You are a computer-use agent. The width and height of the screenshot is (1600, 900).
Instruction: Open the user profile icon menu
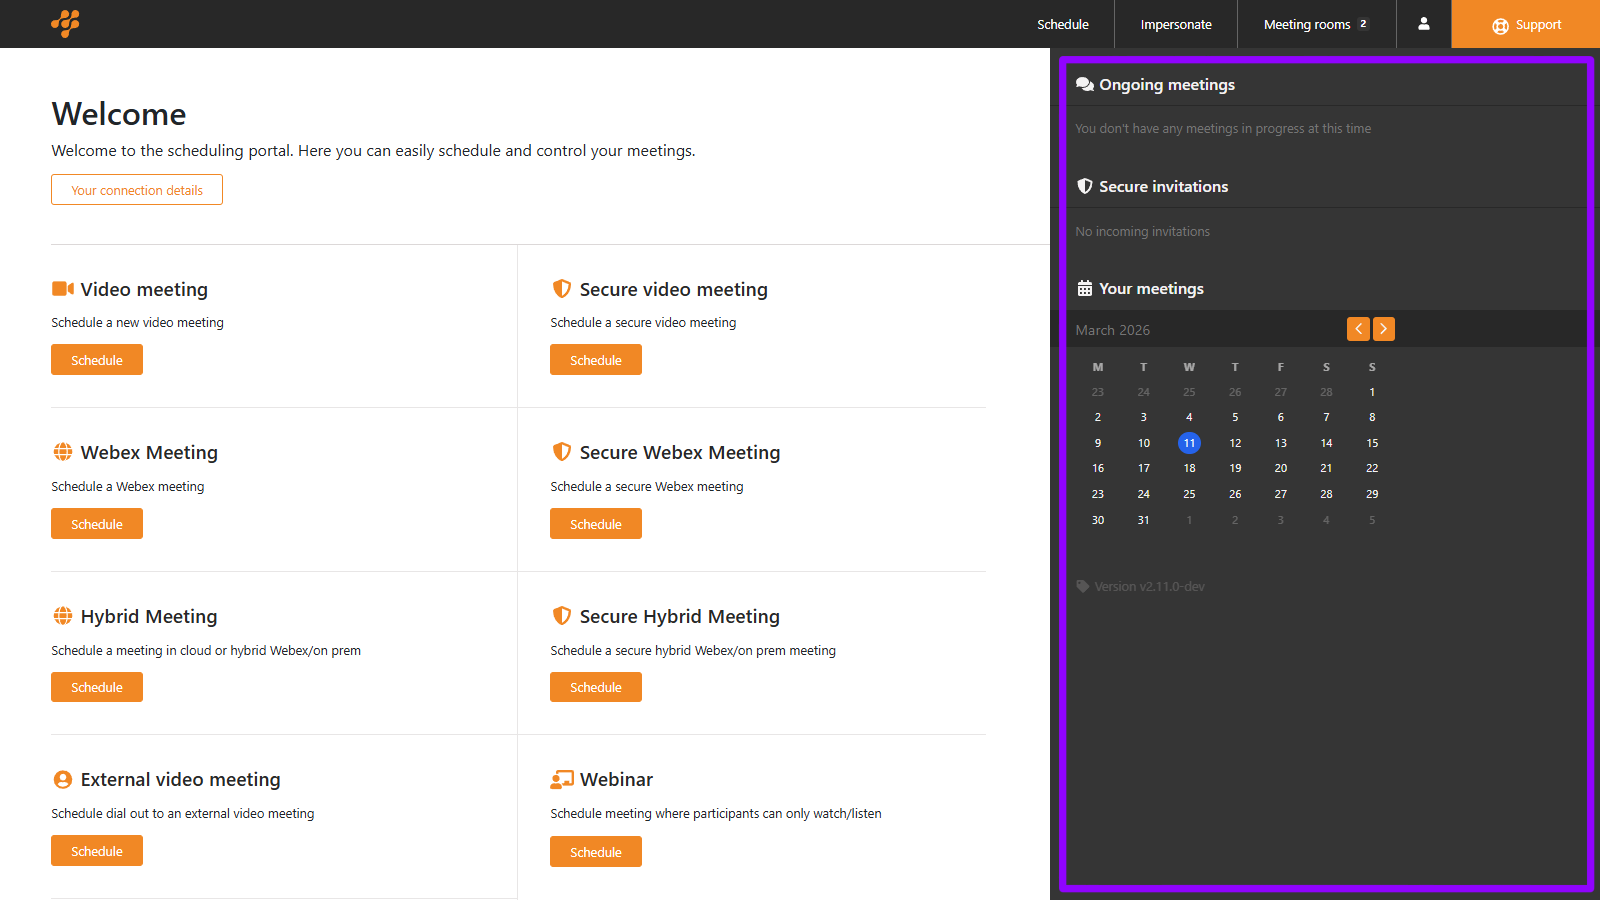point(1423,24)
